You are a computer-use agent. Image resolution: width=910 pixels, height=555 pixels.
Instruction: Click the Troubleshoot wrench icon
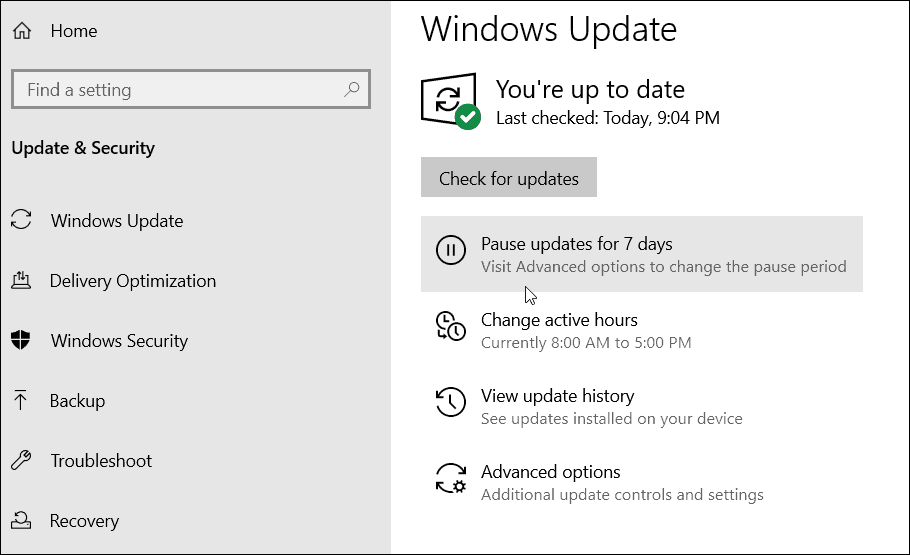pyautogui.click(x=21, y=460)
